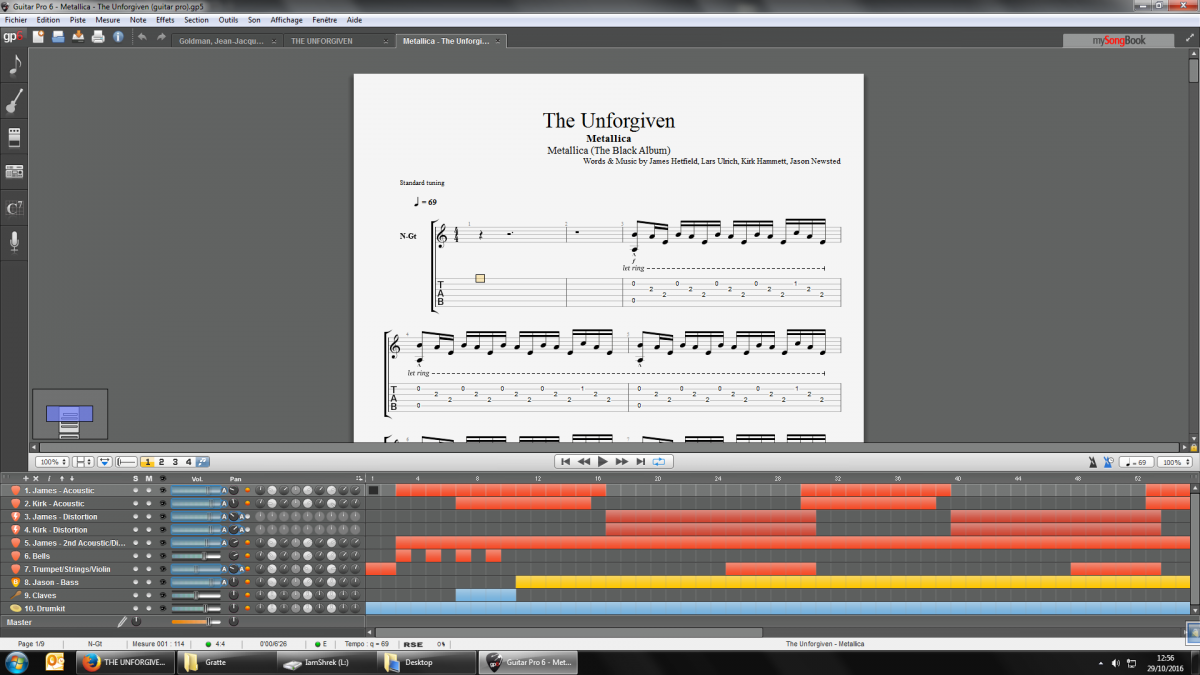
Task: Open the C7 chords panel in sidebar
Action: pyautogui.click(x=14, y=208)
